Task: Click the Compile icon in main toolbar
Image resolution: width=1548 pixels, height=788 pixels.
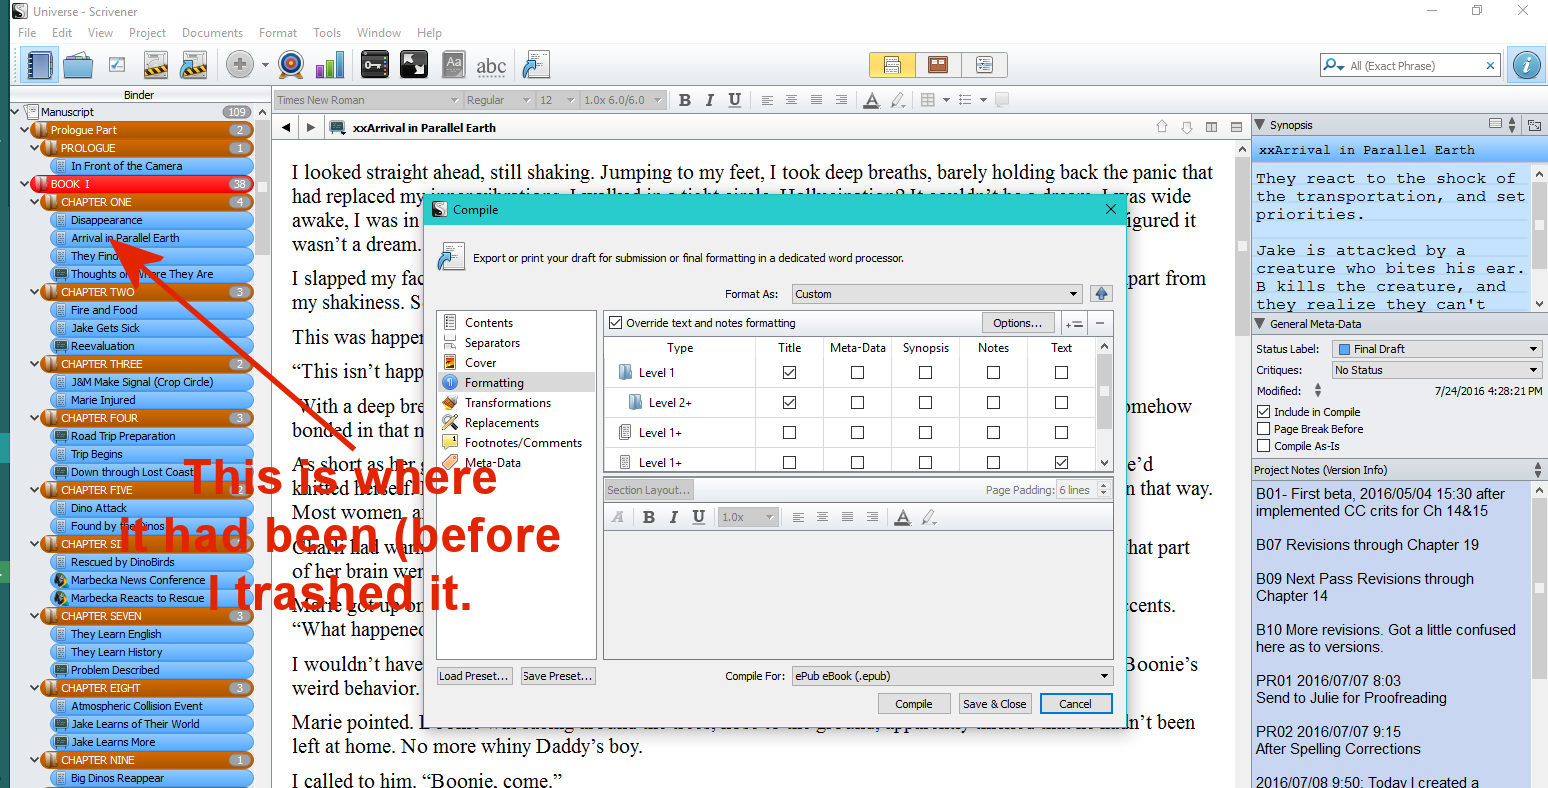Action: pos(536,65)
